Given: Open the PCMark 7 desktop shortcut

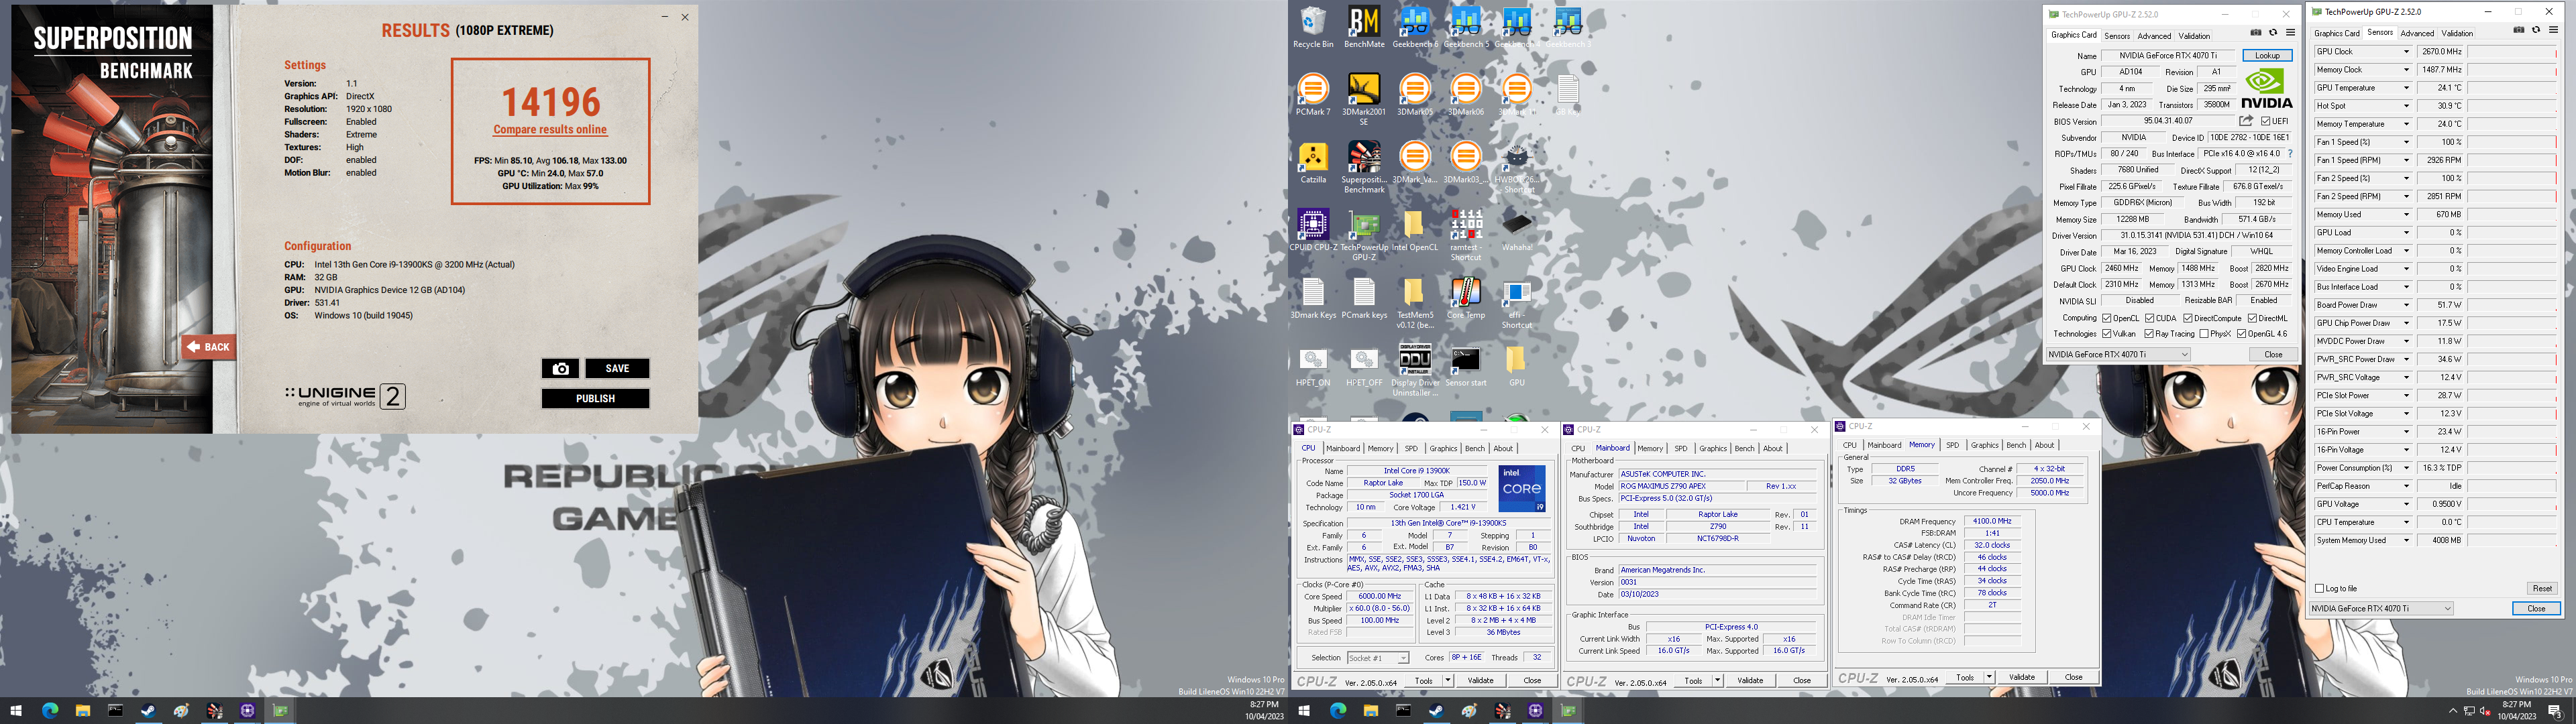Looking at the screenshot, I should coord(1313,95).
